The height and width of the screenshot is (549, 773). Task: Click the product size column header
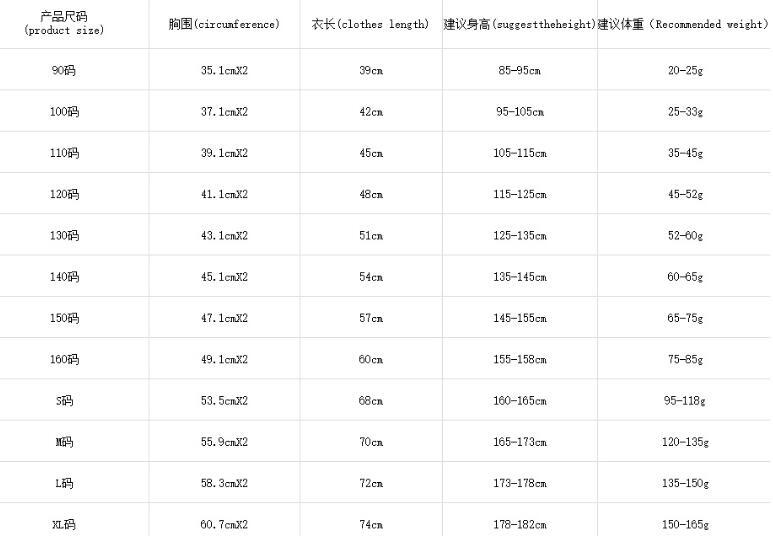[64, 24]
